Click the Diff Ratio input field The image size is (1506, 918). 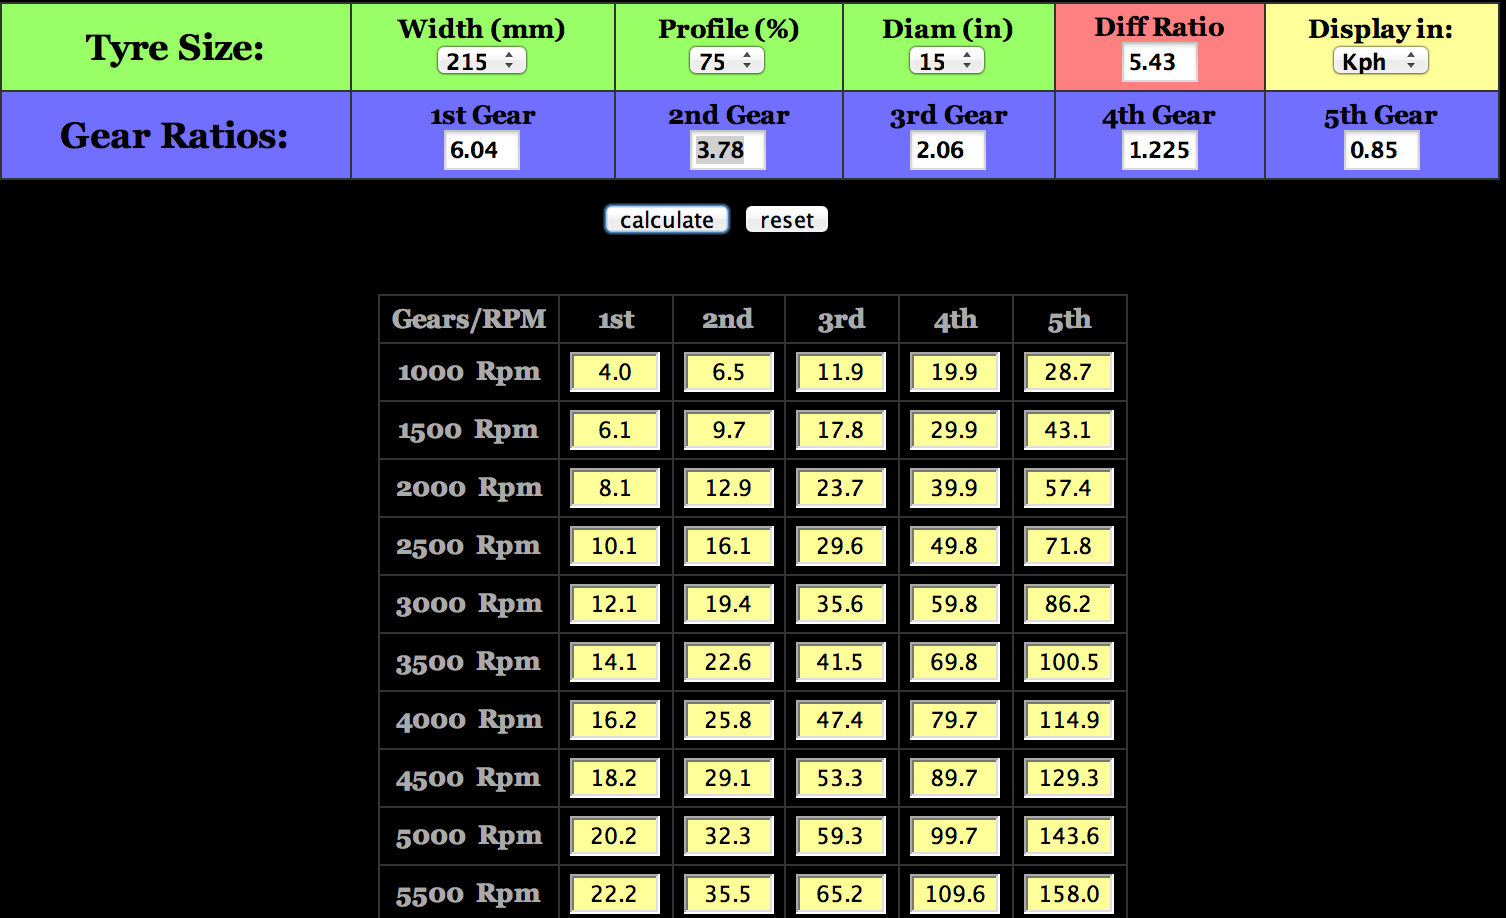click(x=1159, y=62)
